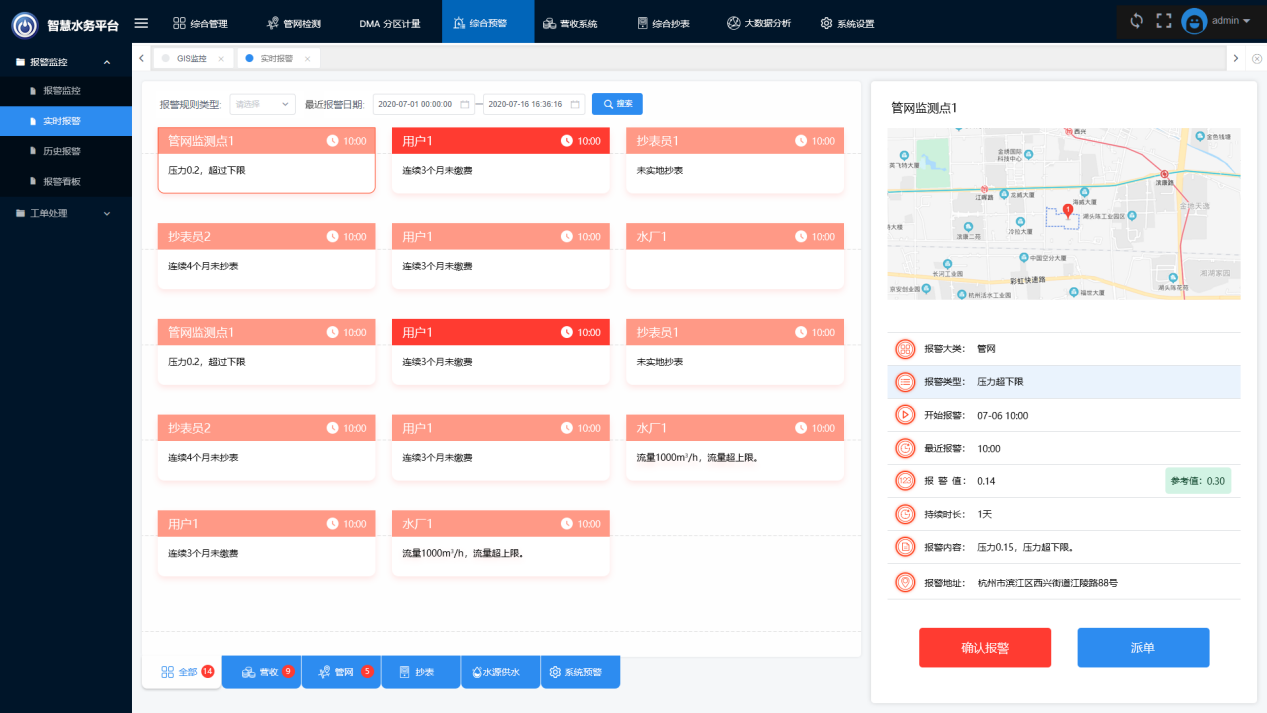The image size is (1267, 713).
Task: Click the refresh icon in top bar
Action: 1136,21
